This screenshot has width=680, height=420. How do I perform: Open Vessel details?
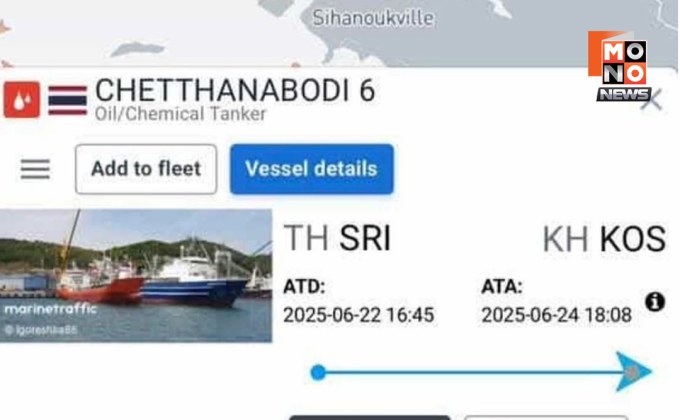(x=311, y=169)
